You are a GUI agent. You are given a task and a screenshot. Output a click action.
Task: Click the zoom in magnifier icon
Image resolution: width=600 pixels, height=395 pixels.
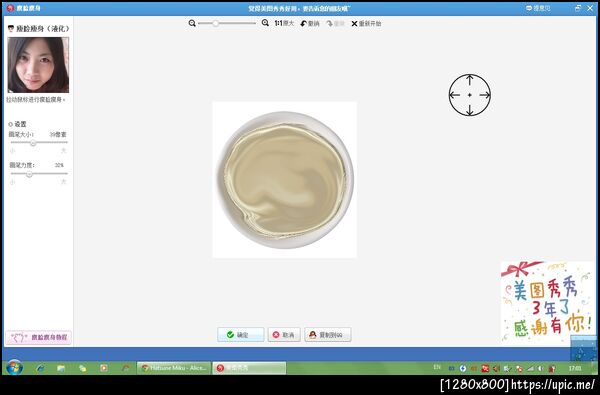265,23
